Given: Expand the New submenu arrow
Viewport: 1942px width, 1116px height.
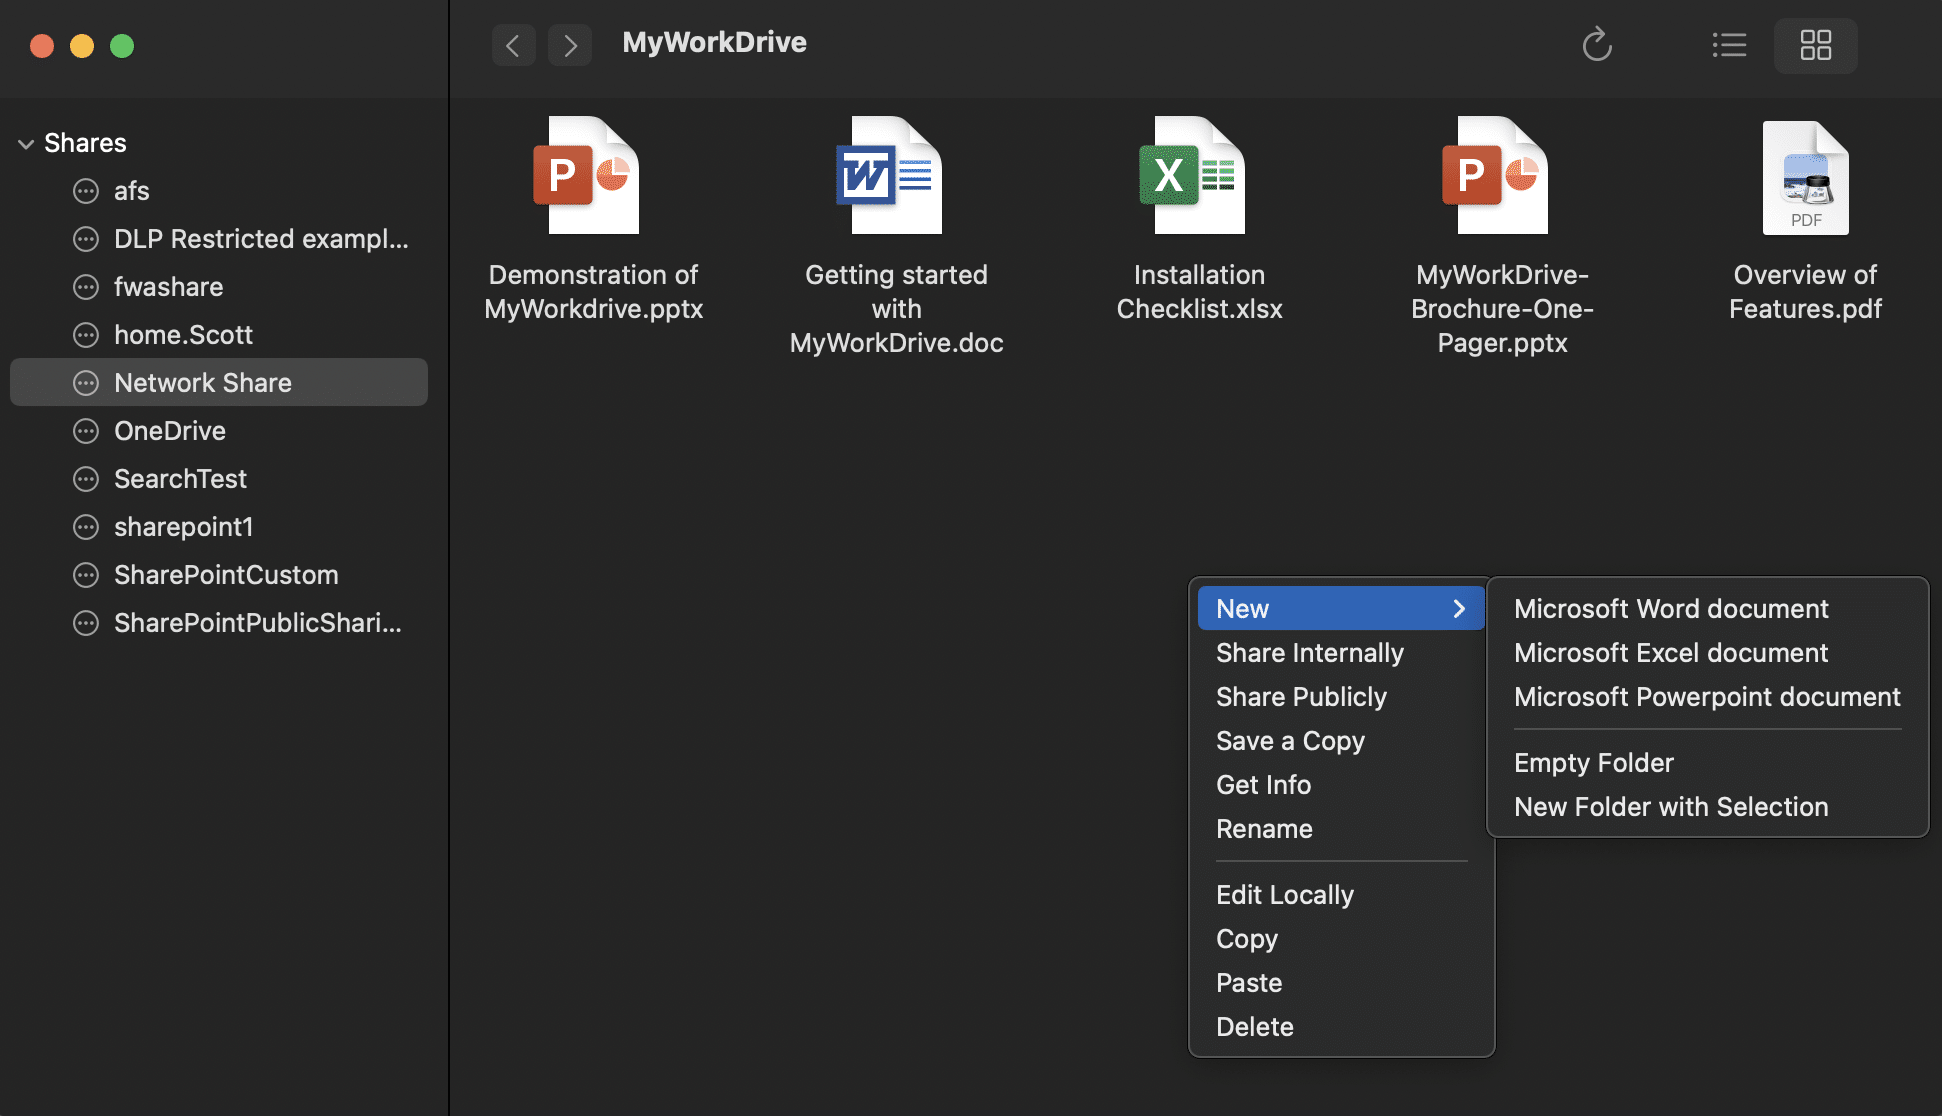Looking at the screenshot, I should pos(1459,609).
